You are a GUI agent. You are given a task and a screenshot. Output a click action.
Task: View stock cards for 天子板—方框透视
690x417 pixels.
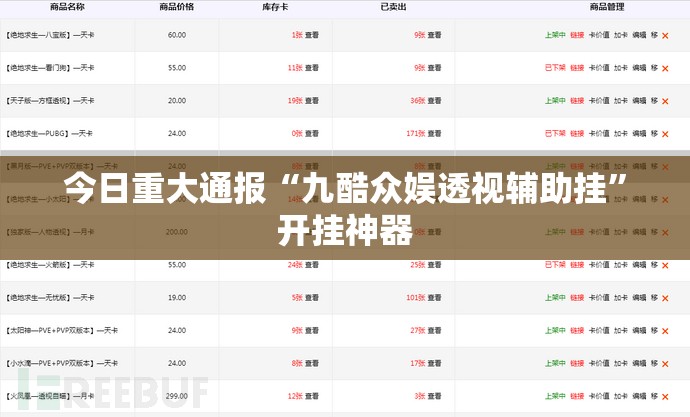click(311, 101)
